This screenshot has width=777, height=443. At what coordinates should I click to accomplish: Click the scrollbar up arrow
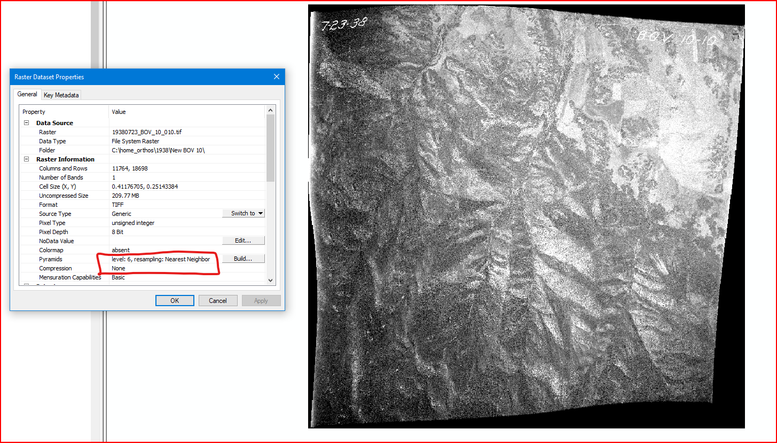[x=270, y=111]
